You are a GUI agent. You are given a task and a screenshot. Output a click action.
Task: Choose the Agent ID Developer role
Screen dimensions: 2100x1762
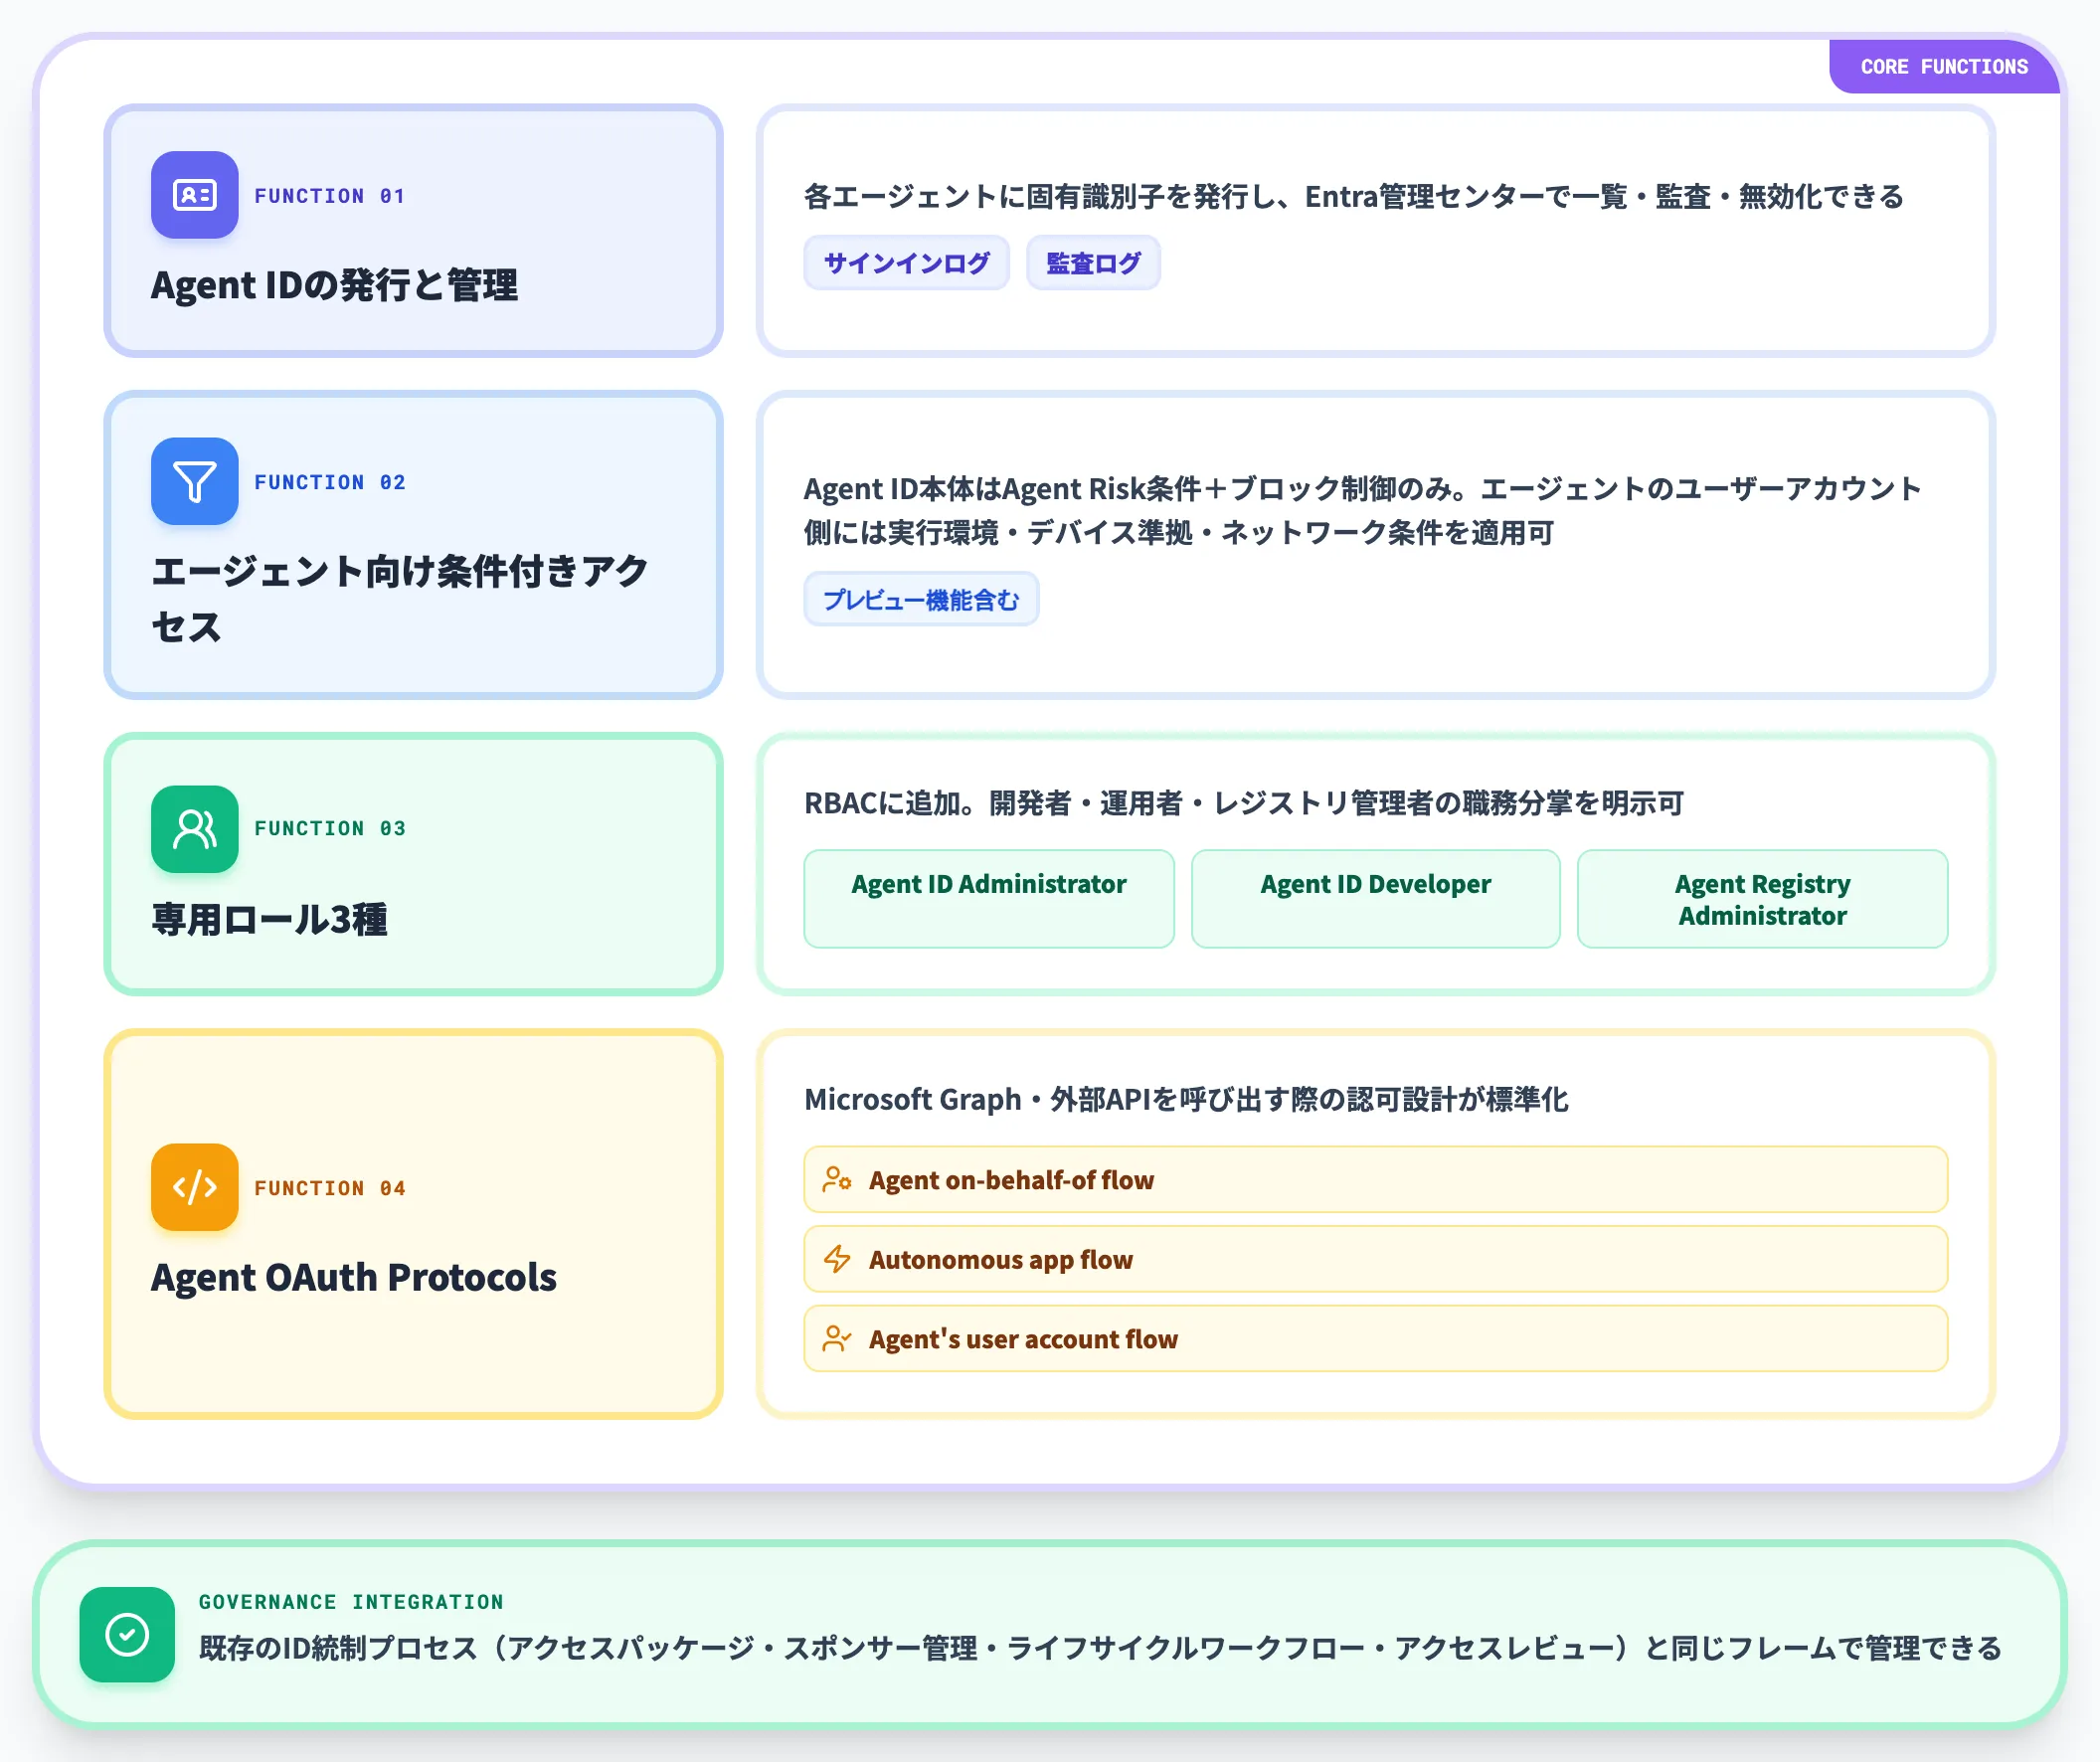[x=1375, y=898]
